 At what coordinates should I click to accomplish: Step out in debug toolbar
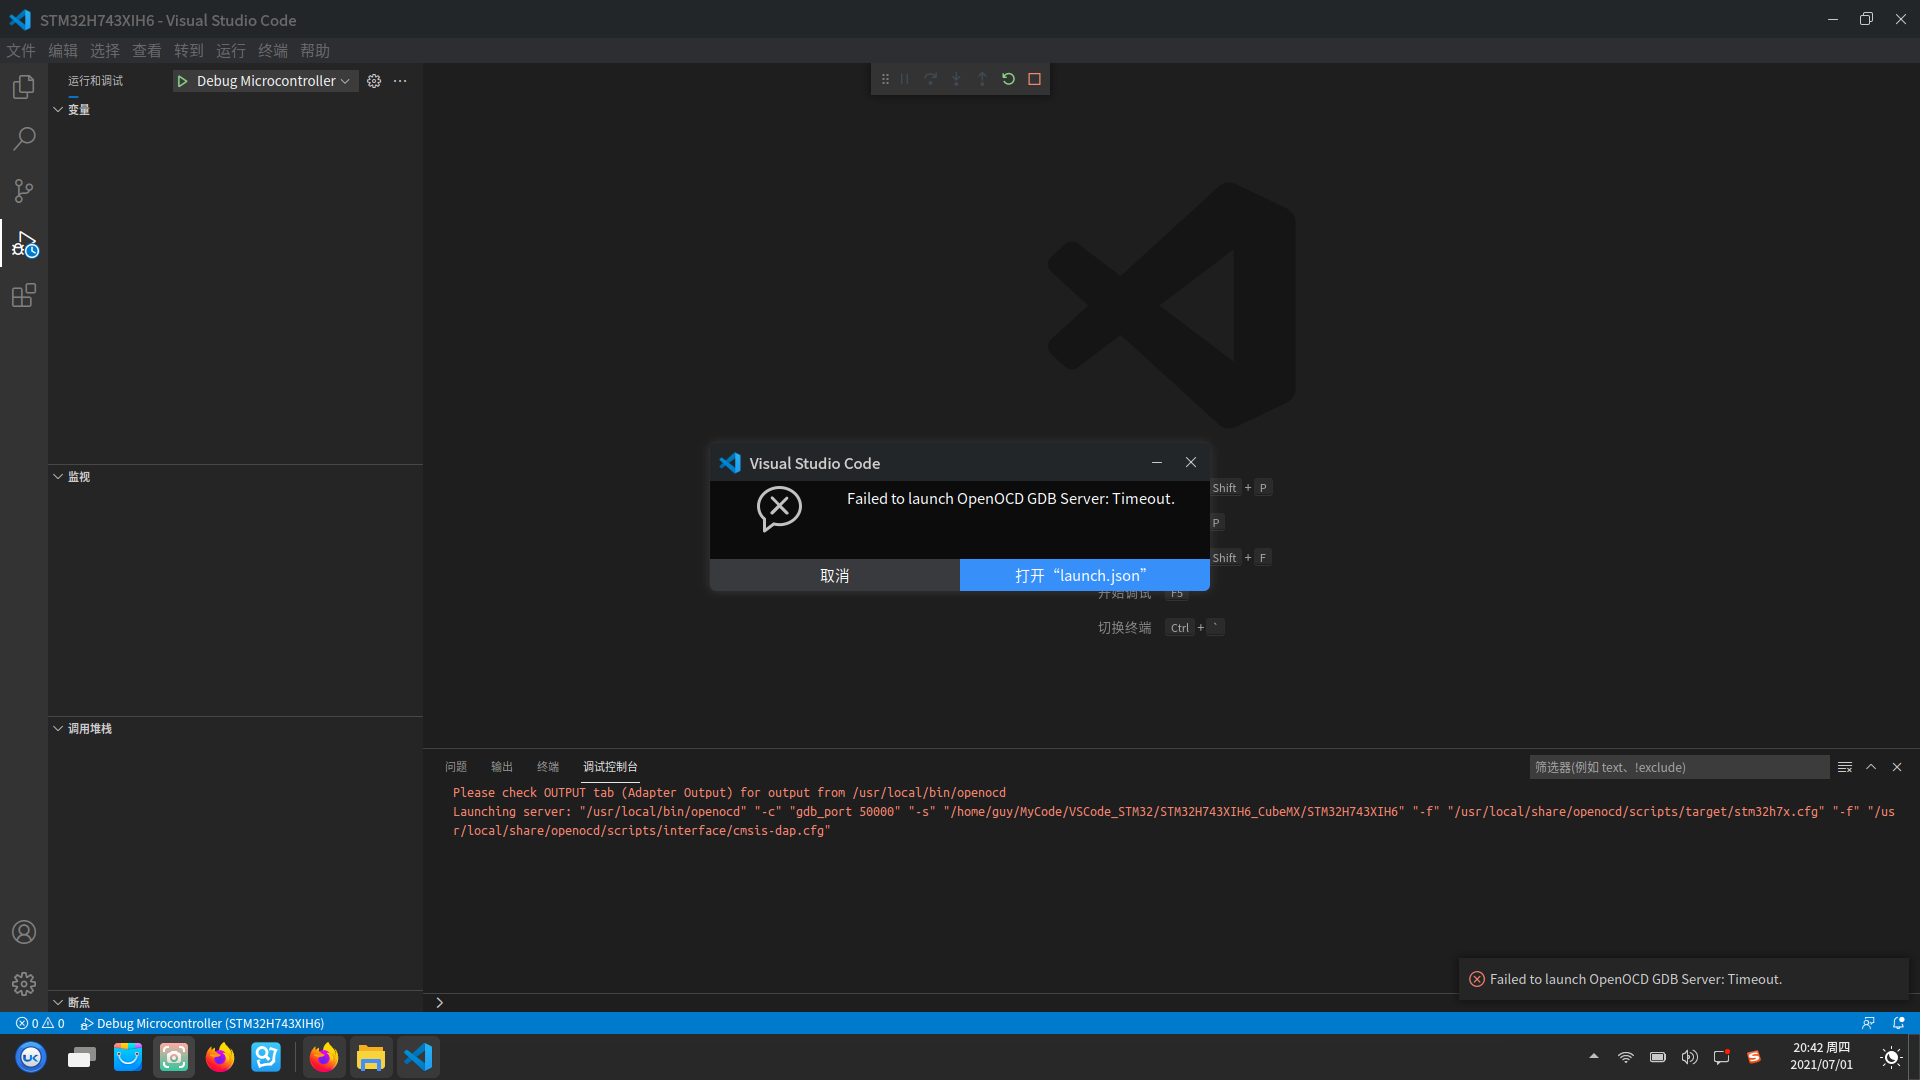click(x=982, y=79)
